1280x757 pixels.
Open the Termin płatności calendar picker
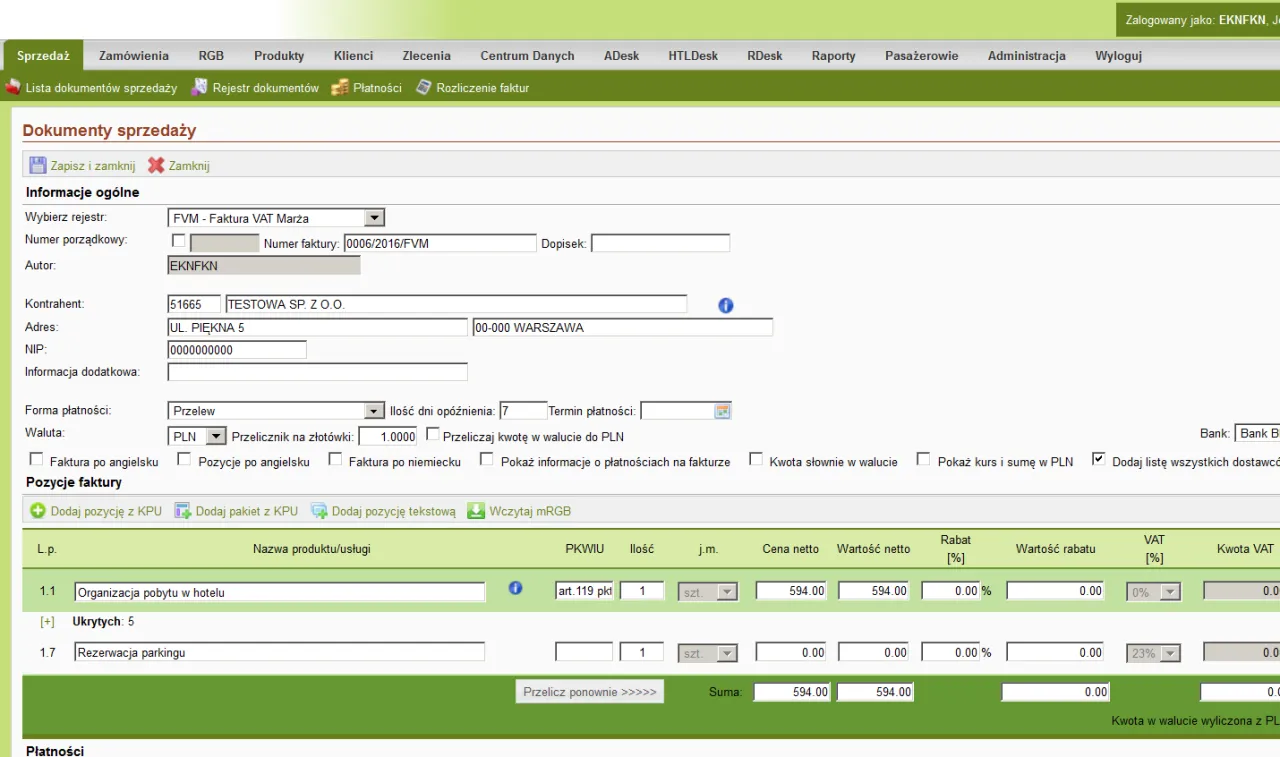coord(723,411)
